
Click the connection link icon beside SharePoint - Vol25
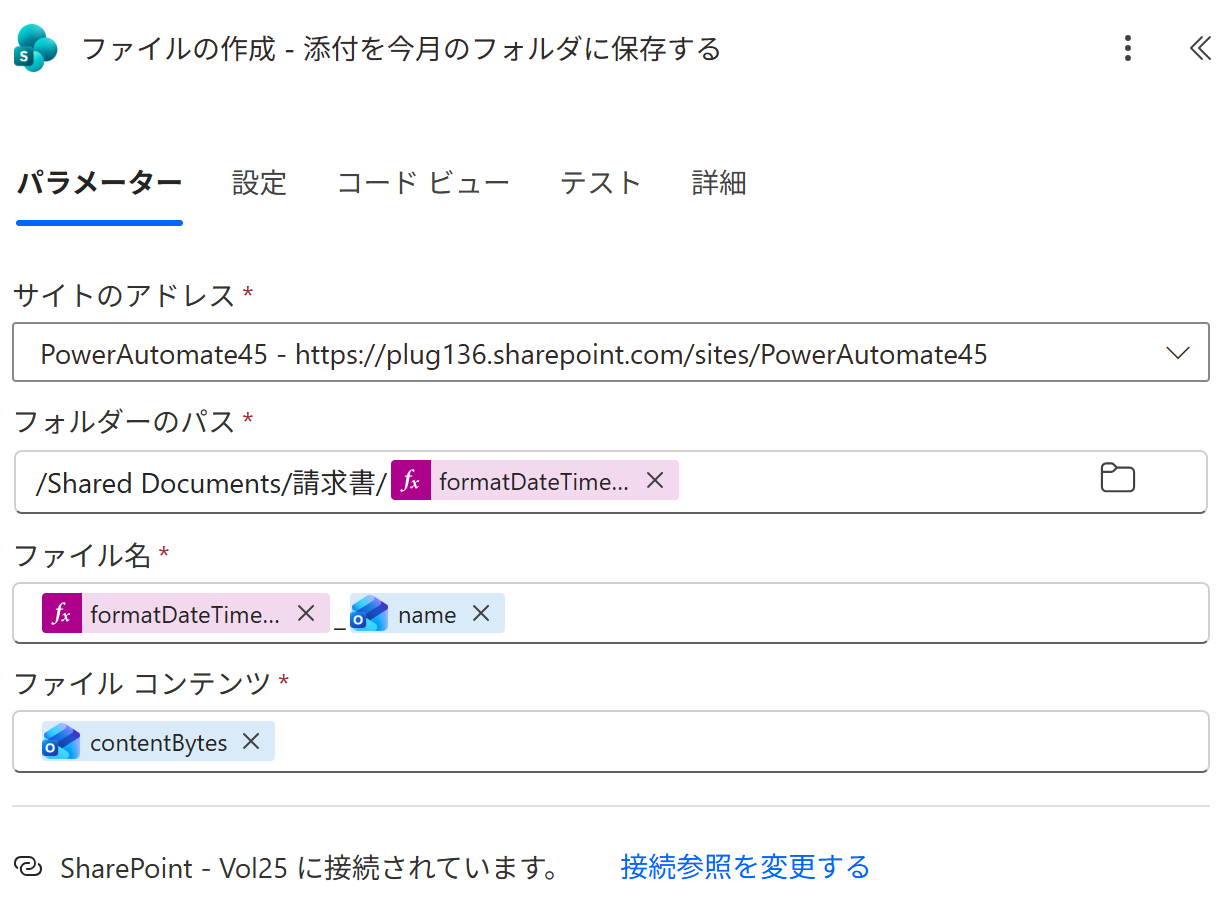click(x=30, y=866)
